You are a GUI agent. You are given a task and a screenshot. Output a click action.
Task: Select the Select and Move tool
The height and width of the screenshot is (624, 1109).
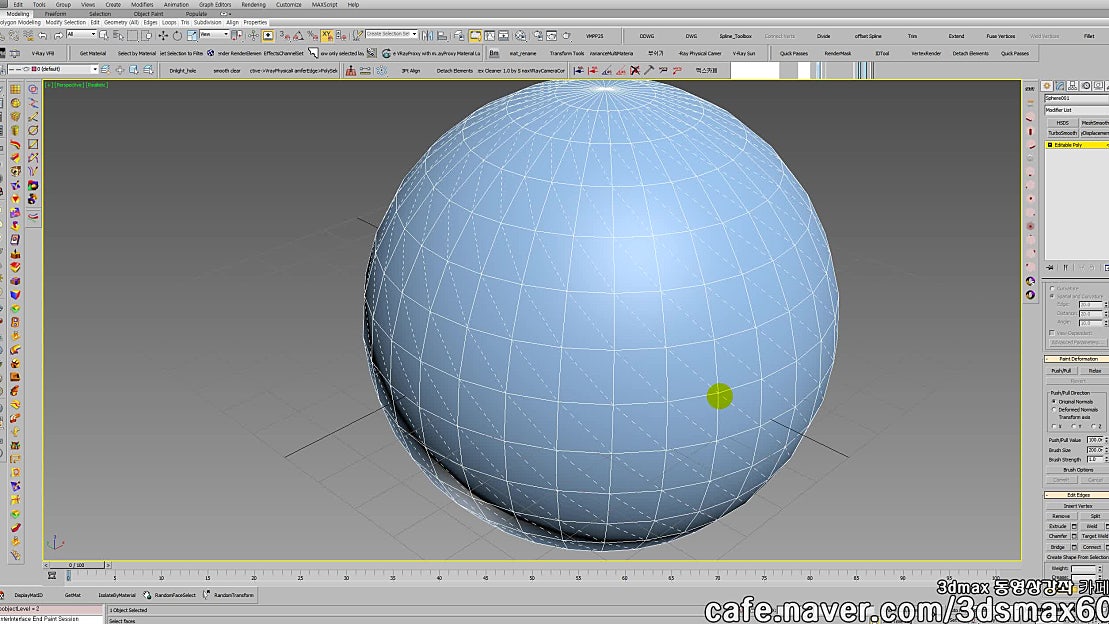pos(163,35)
